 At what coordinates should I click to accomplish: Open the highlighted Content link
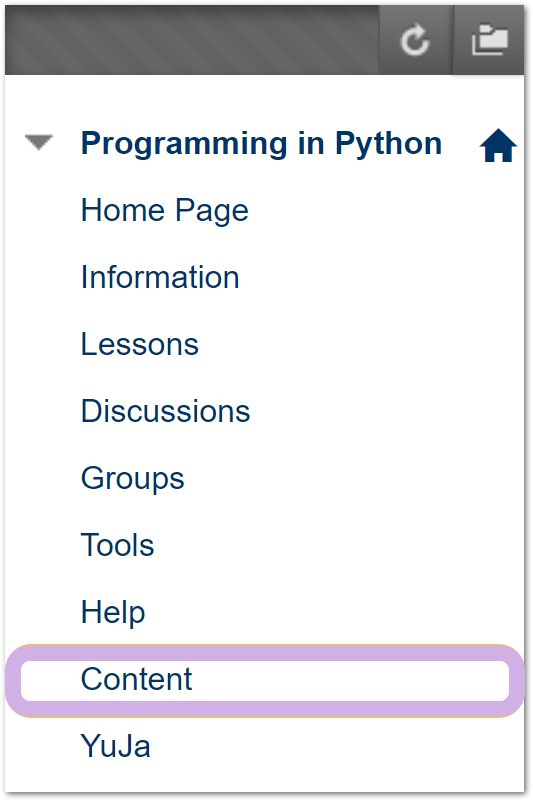click(136, 679)
